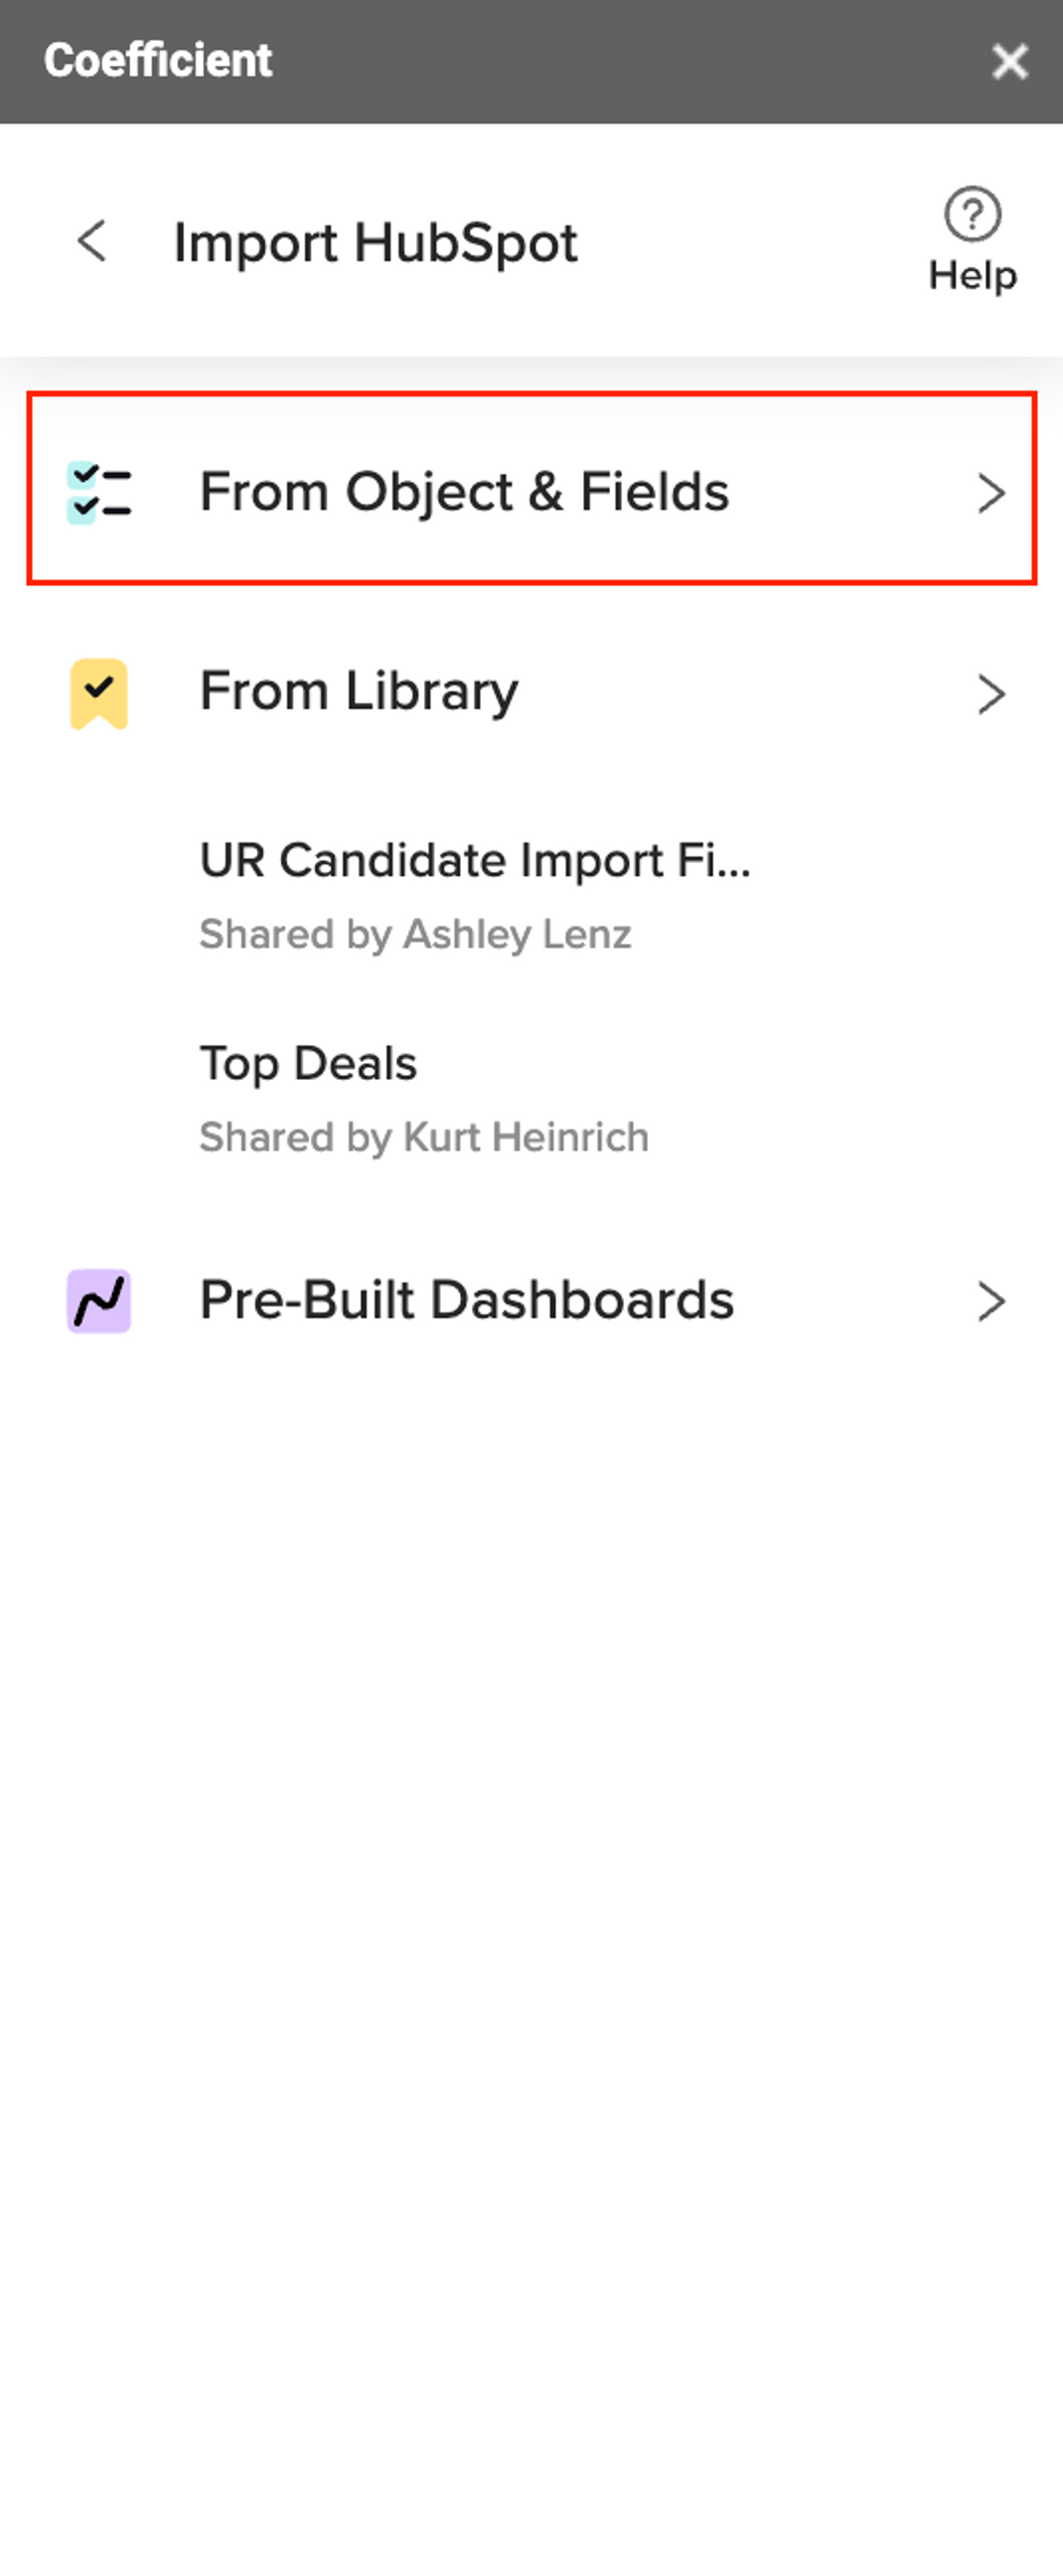Click the purple Pre-Built Dashboards chart icon

98,1300
